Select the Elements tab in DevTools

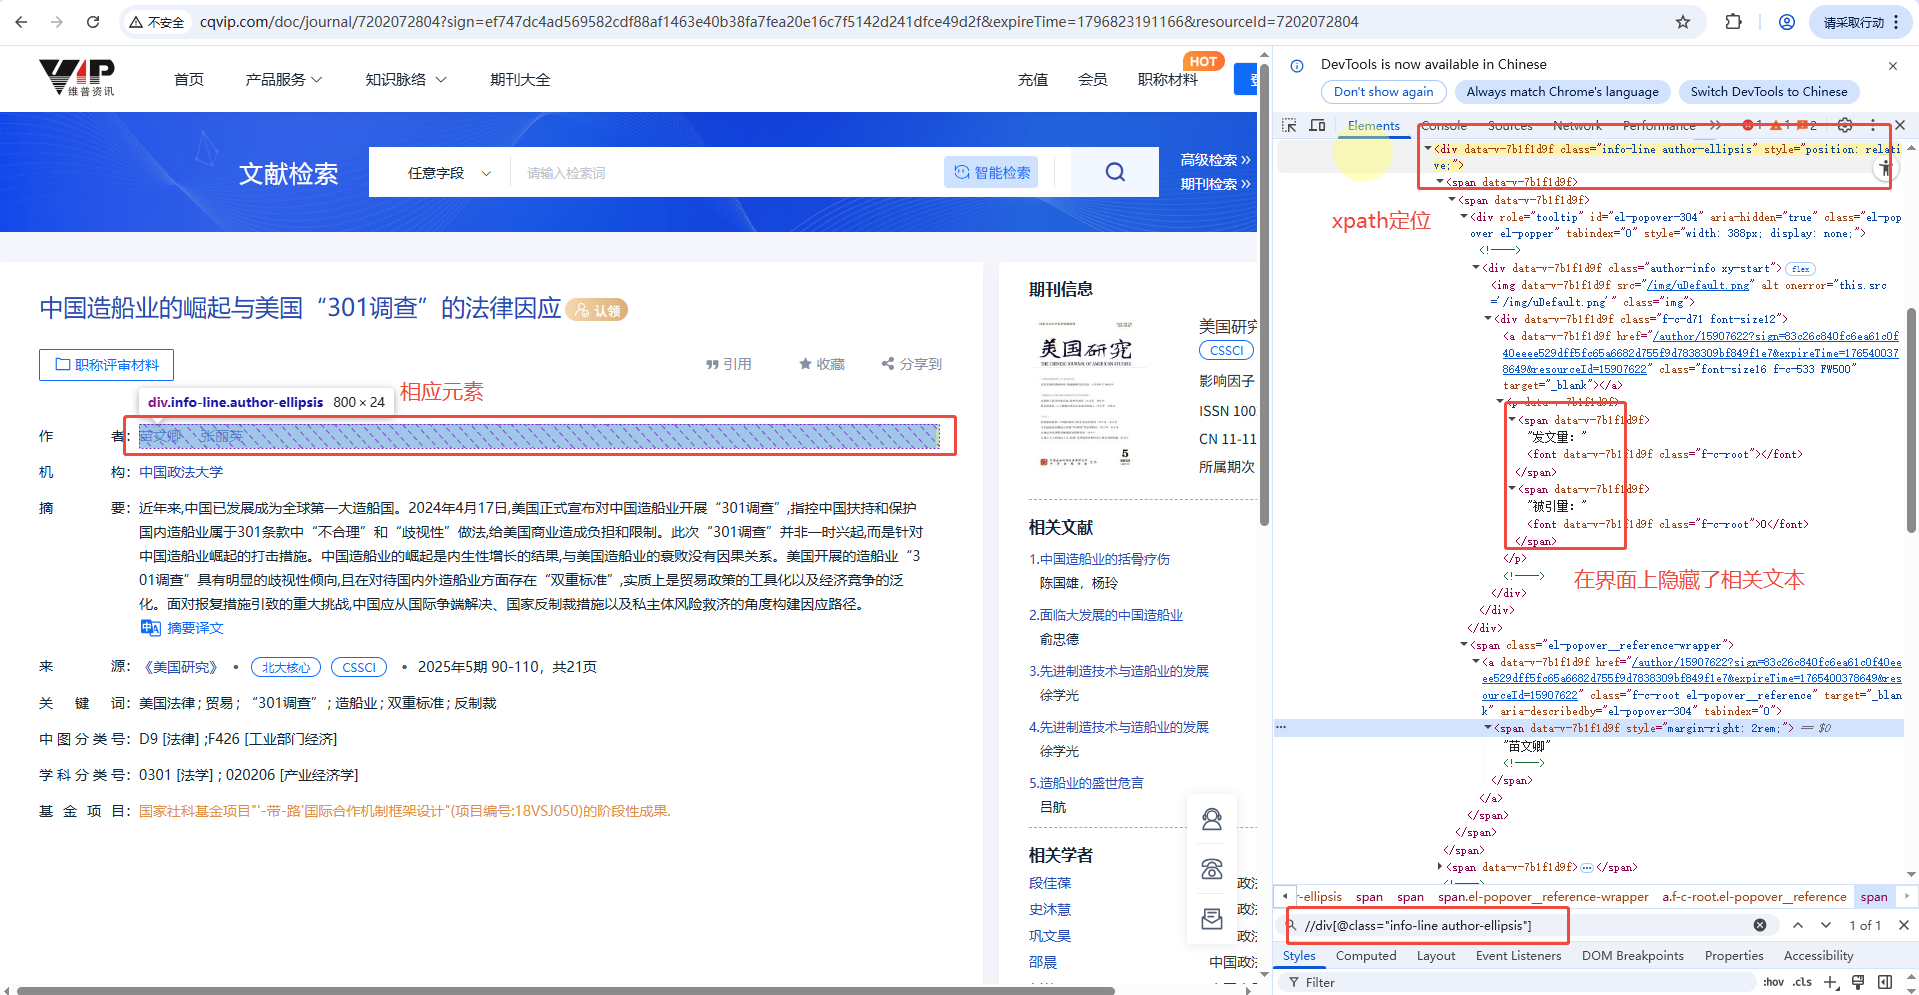[1373, 125]
